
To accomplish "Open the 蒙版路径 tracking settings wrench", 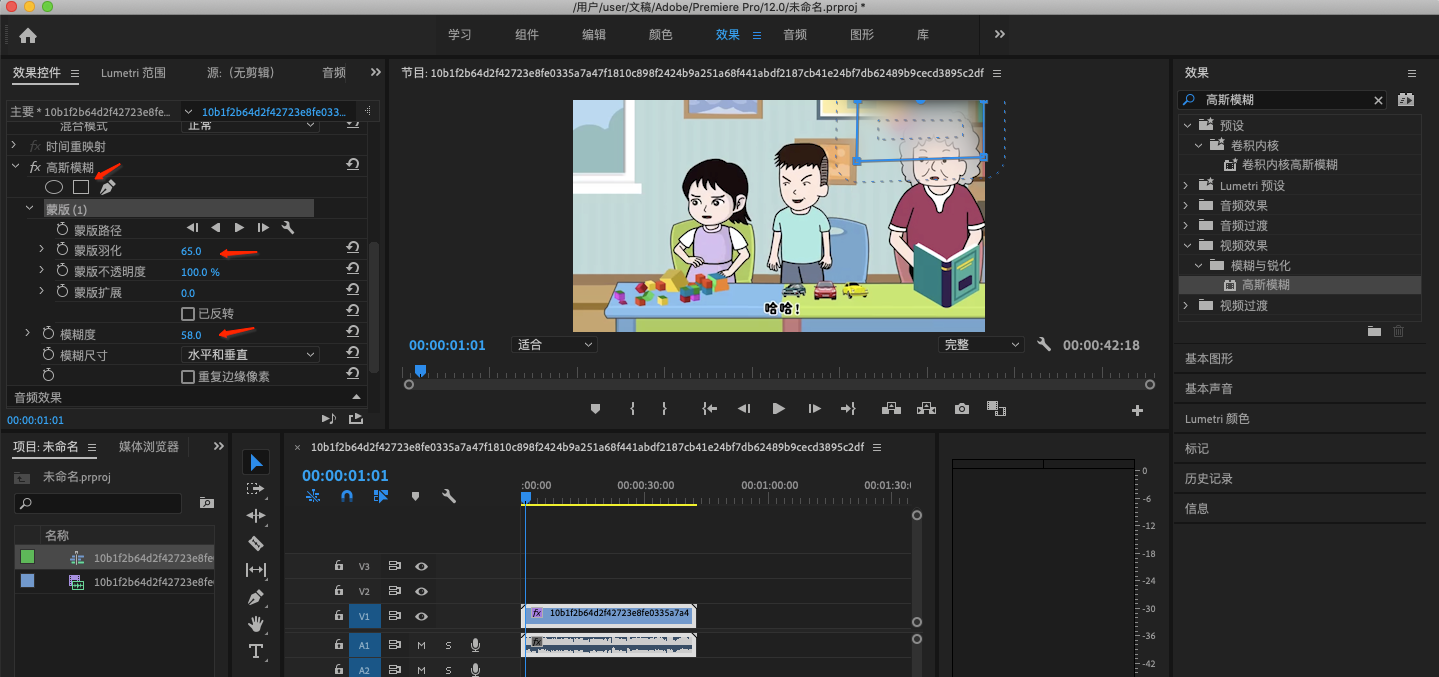I will point(288,229).
